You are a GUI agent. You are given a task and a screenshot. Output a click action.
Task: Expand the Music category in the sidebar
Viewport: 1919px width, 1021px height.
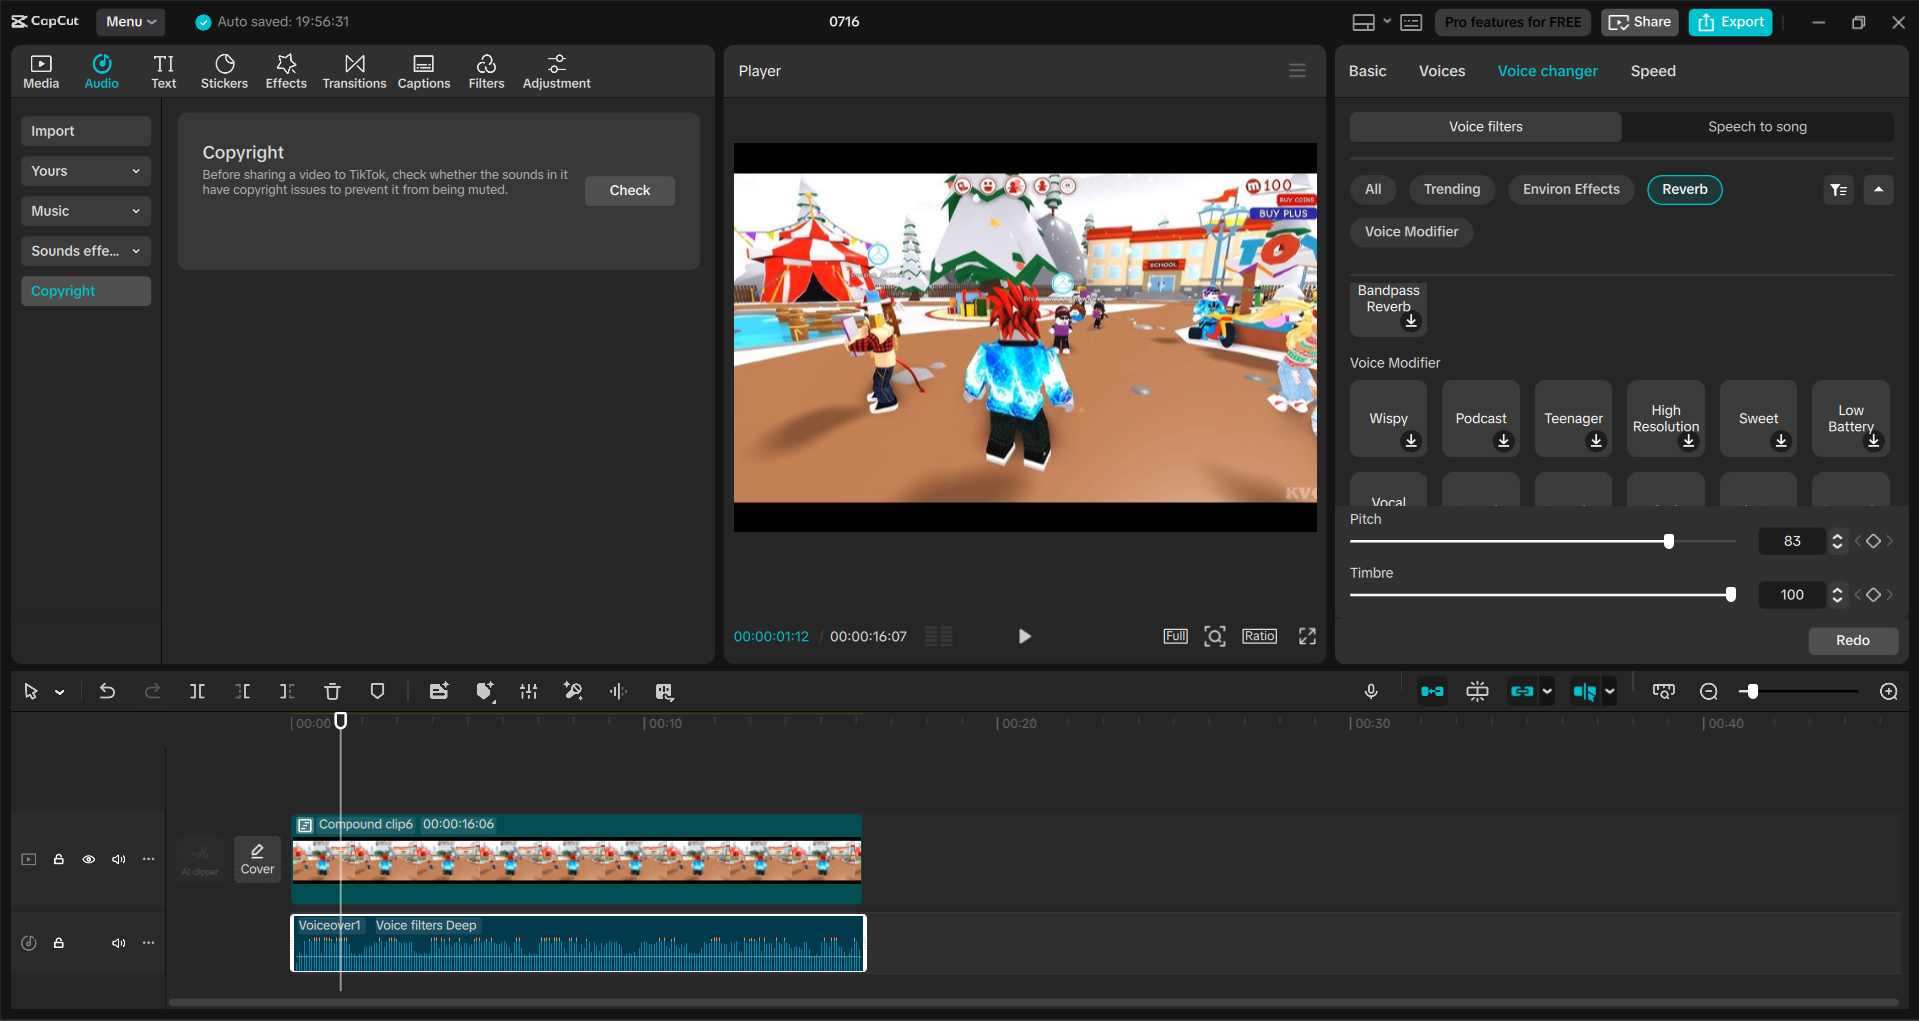tap(85, 210)
